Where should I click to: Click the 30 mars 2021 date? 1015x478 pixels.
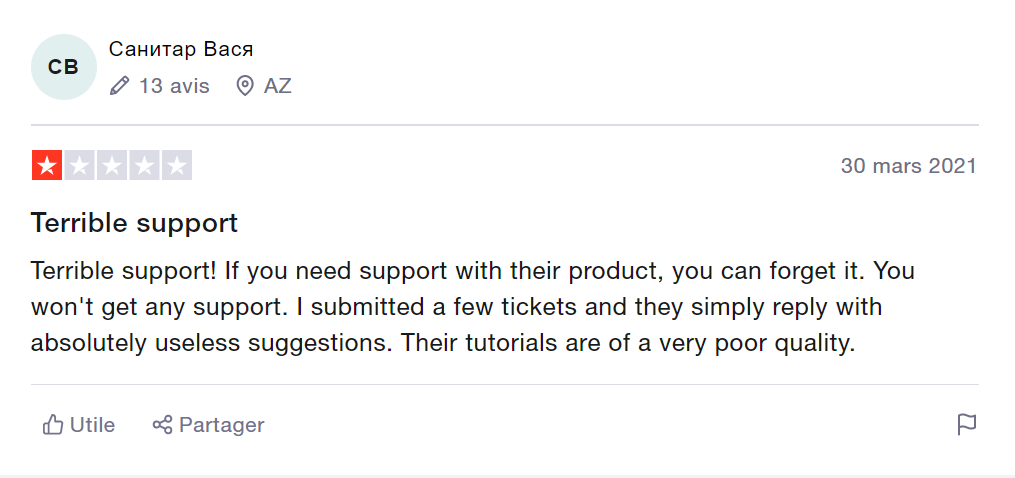(908, 166)
